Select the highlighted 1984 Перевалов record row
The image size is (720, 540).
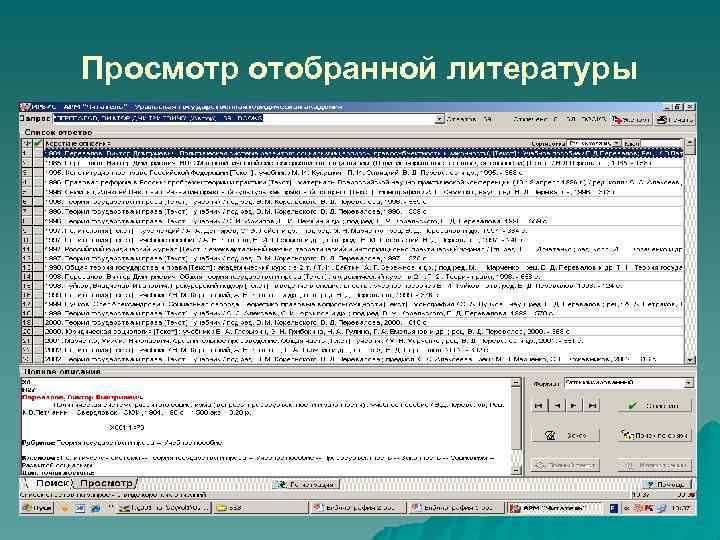tap(364, 153)
